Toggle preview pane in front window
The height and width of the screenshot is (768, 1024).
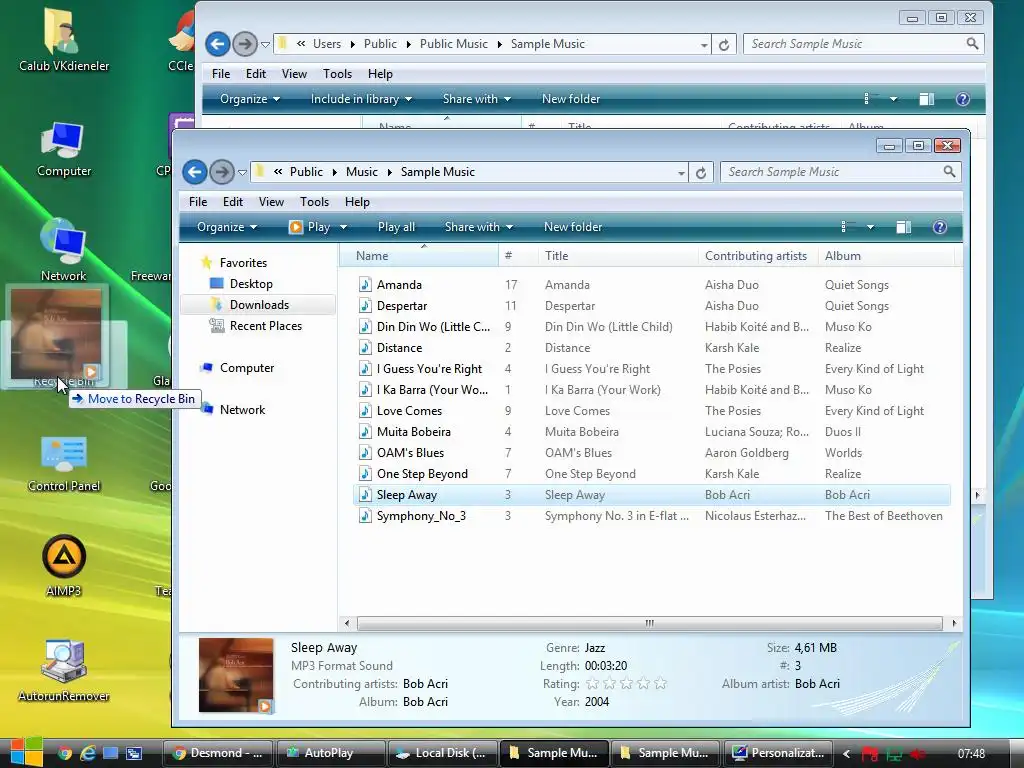[x=904, y=227]
